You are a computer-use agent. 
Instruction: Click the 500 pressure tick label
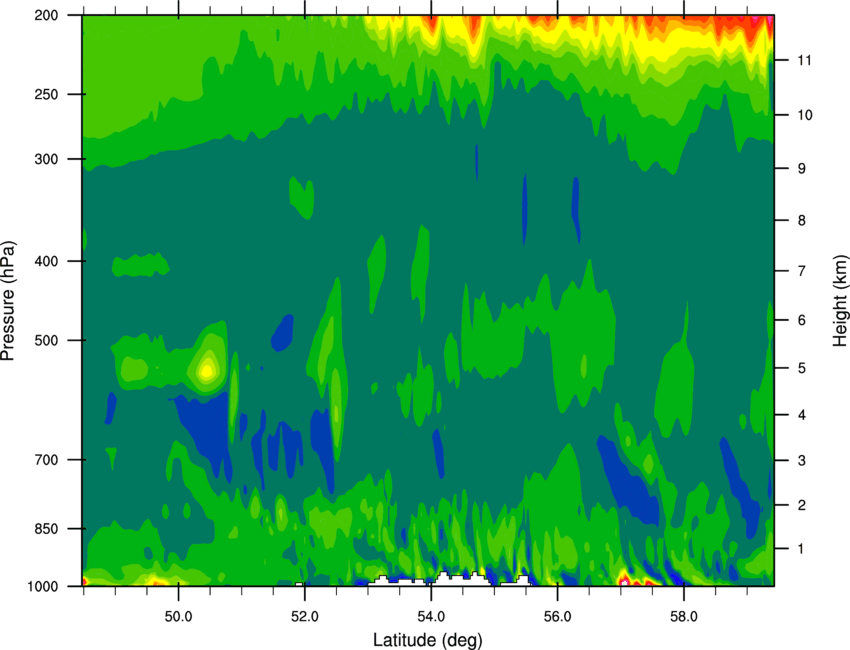[x=46, y=340]
